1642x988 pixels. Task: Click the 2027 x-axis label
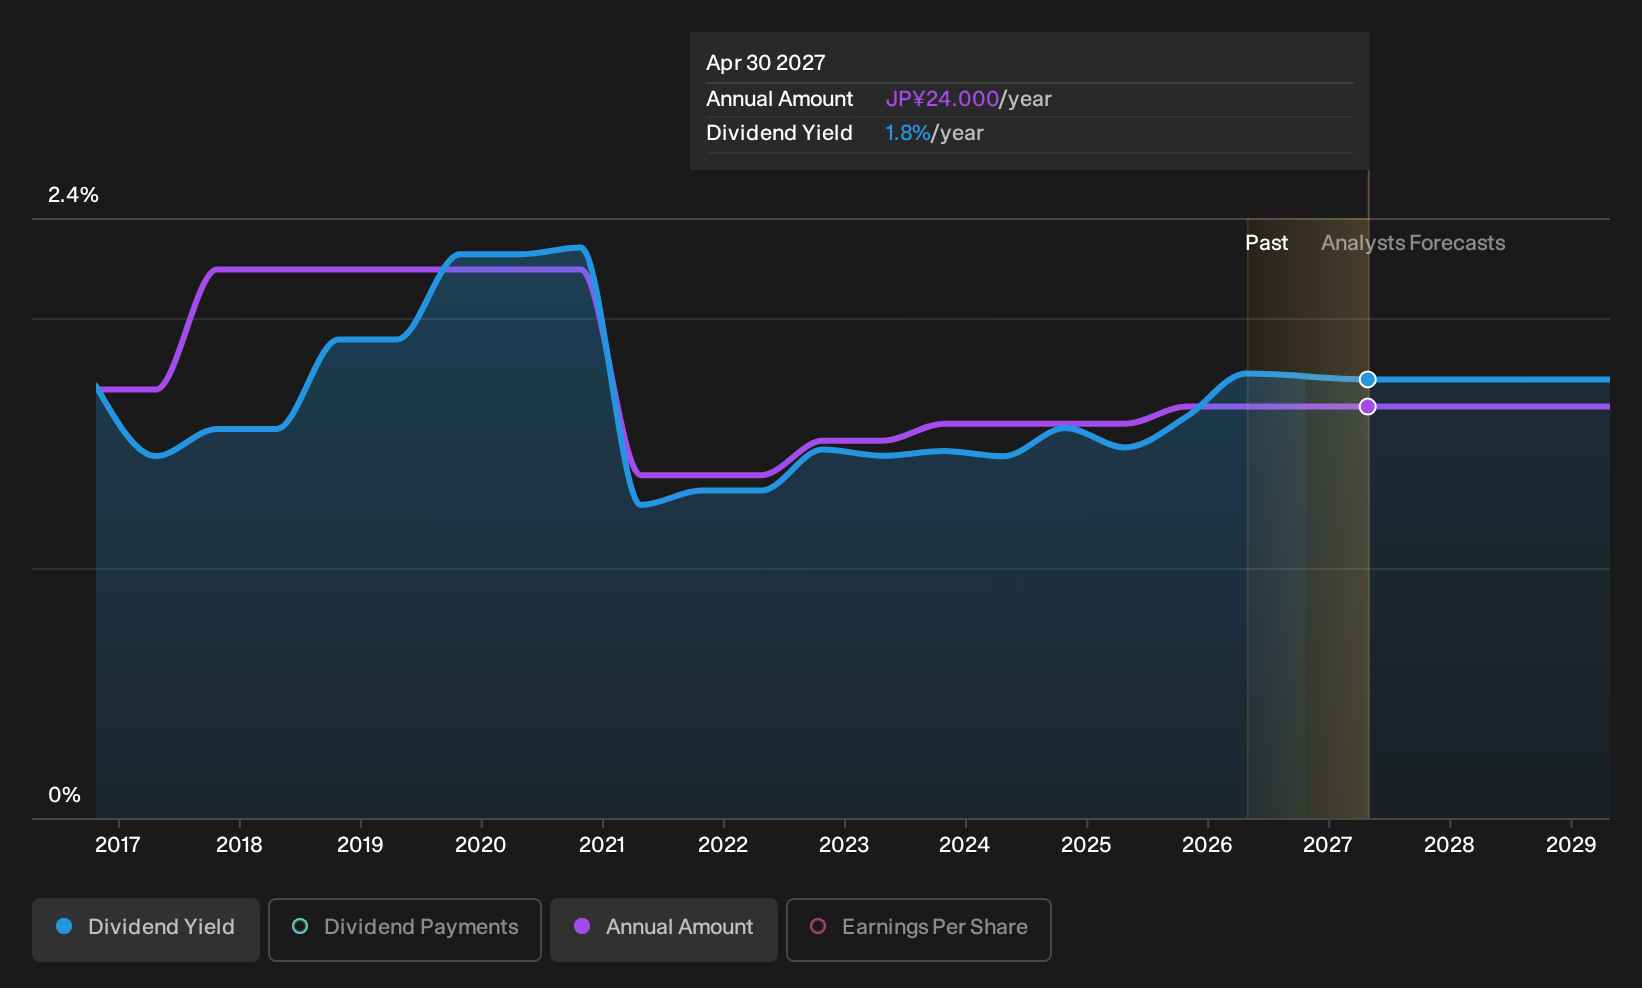[x=1328, y=845]
